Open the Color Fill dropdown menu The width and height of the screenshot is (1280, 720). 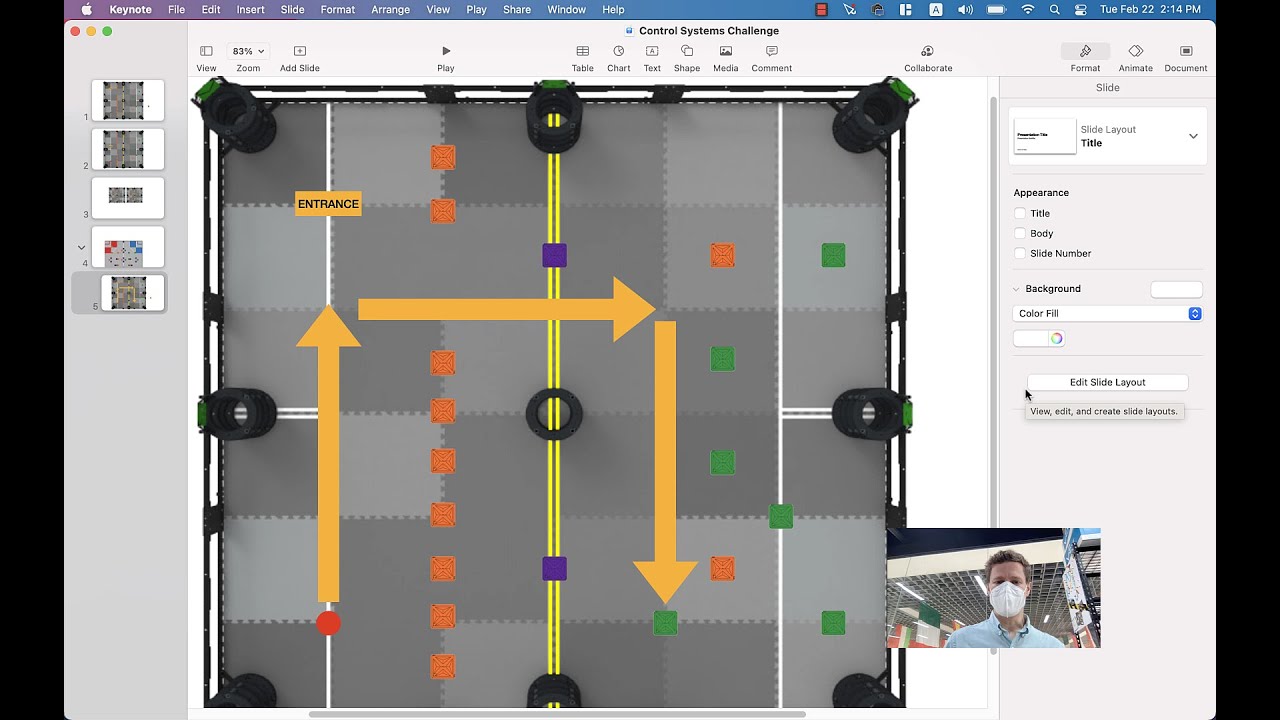[x=1107, y=313]
